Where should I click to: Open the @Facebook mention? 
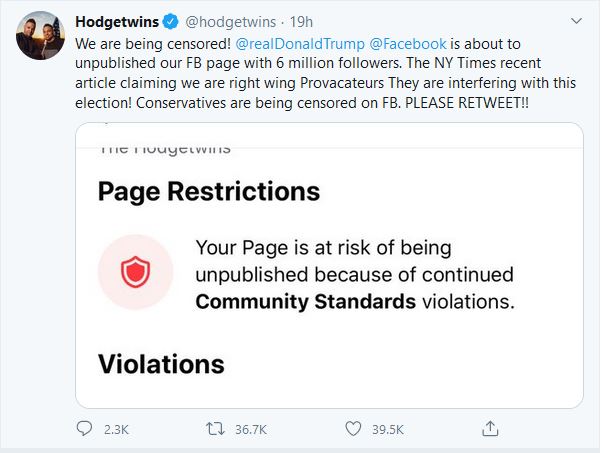(x=408, y=44)
